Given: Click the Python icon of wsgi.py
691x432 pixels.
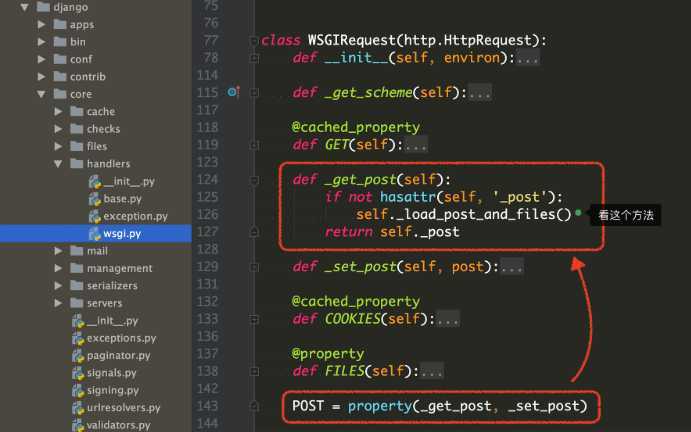Looking at the screenshot, I should [x=95, y=234].
